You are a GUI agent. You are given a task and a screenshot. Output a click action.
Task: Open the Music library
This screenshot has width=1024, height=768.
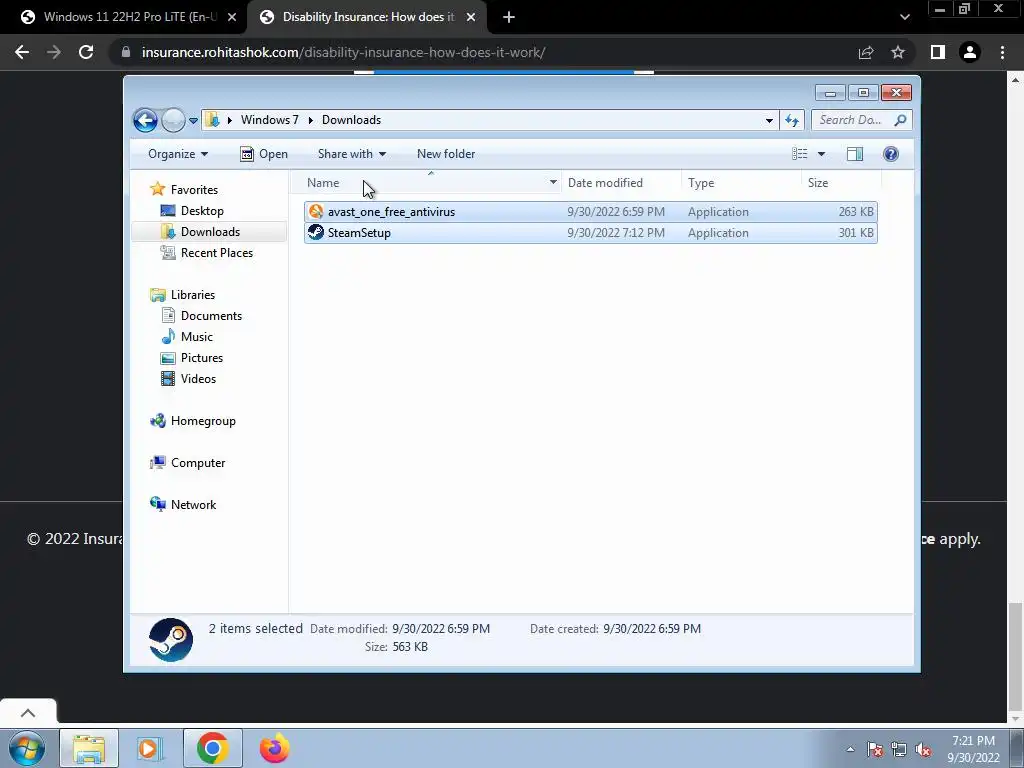197,337
